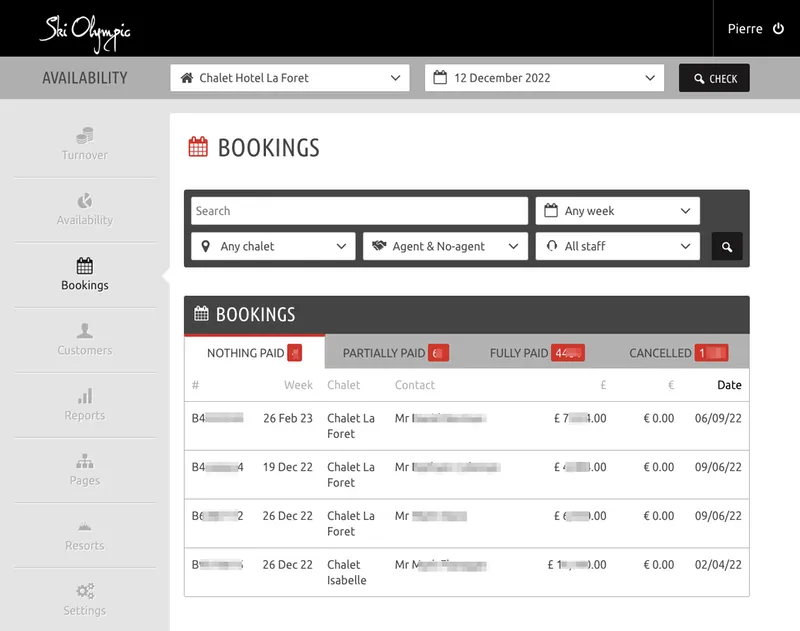
Task: Open the Any week dropdown
Action: pyautogui.click(x=617, y=211)
